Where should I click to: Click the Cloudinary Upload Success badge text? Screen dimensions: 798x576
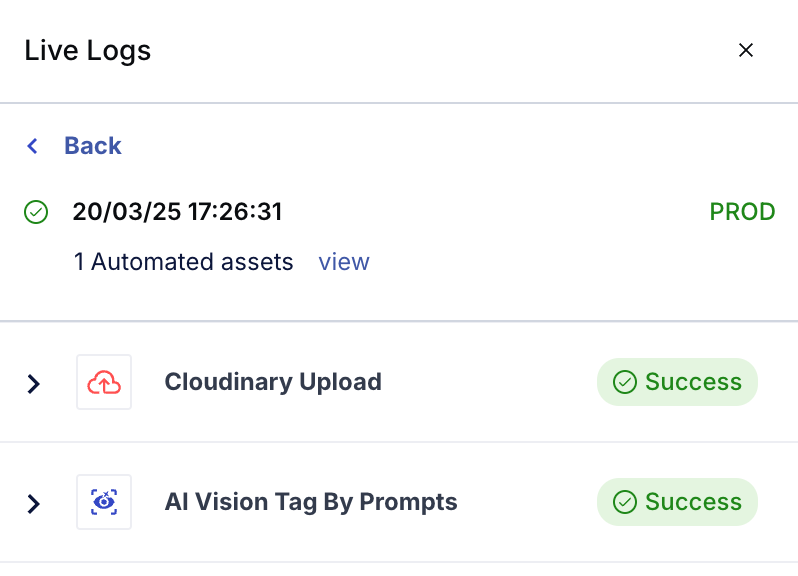(693, 382)
